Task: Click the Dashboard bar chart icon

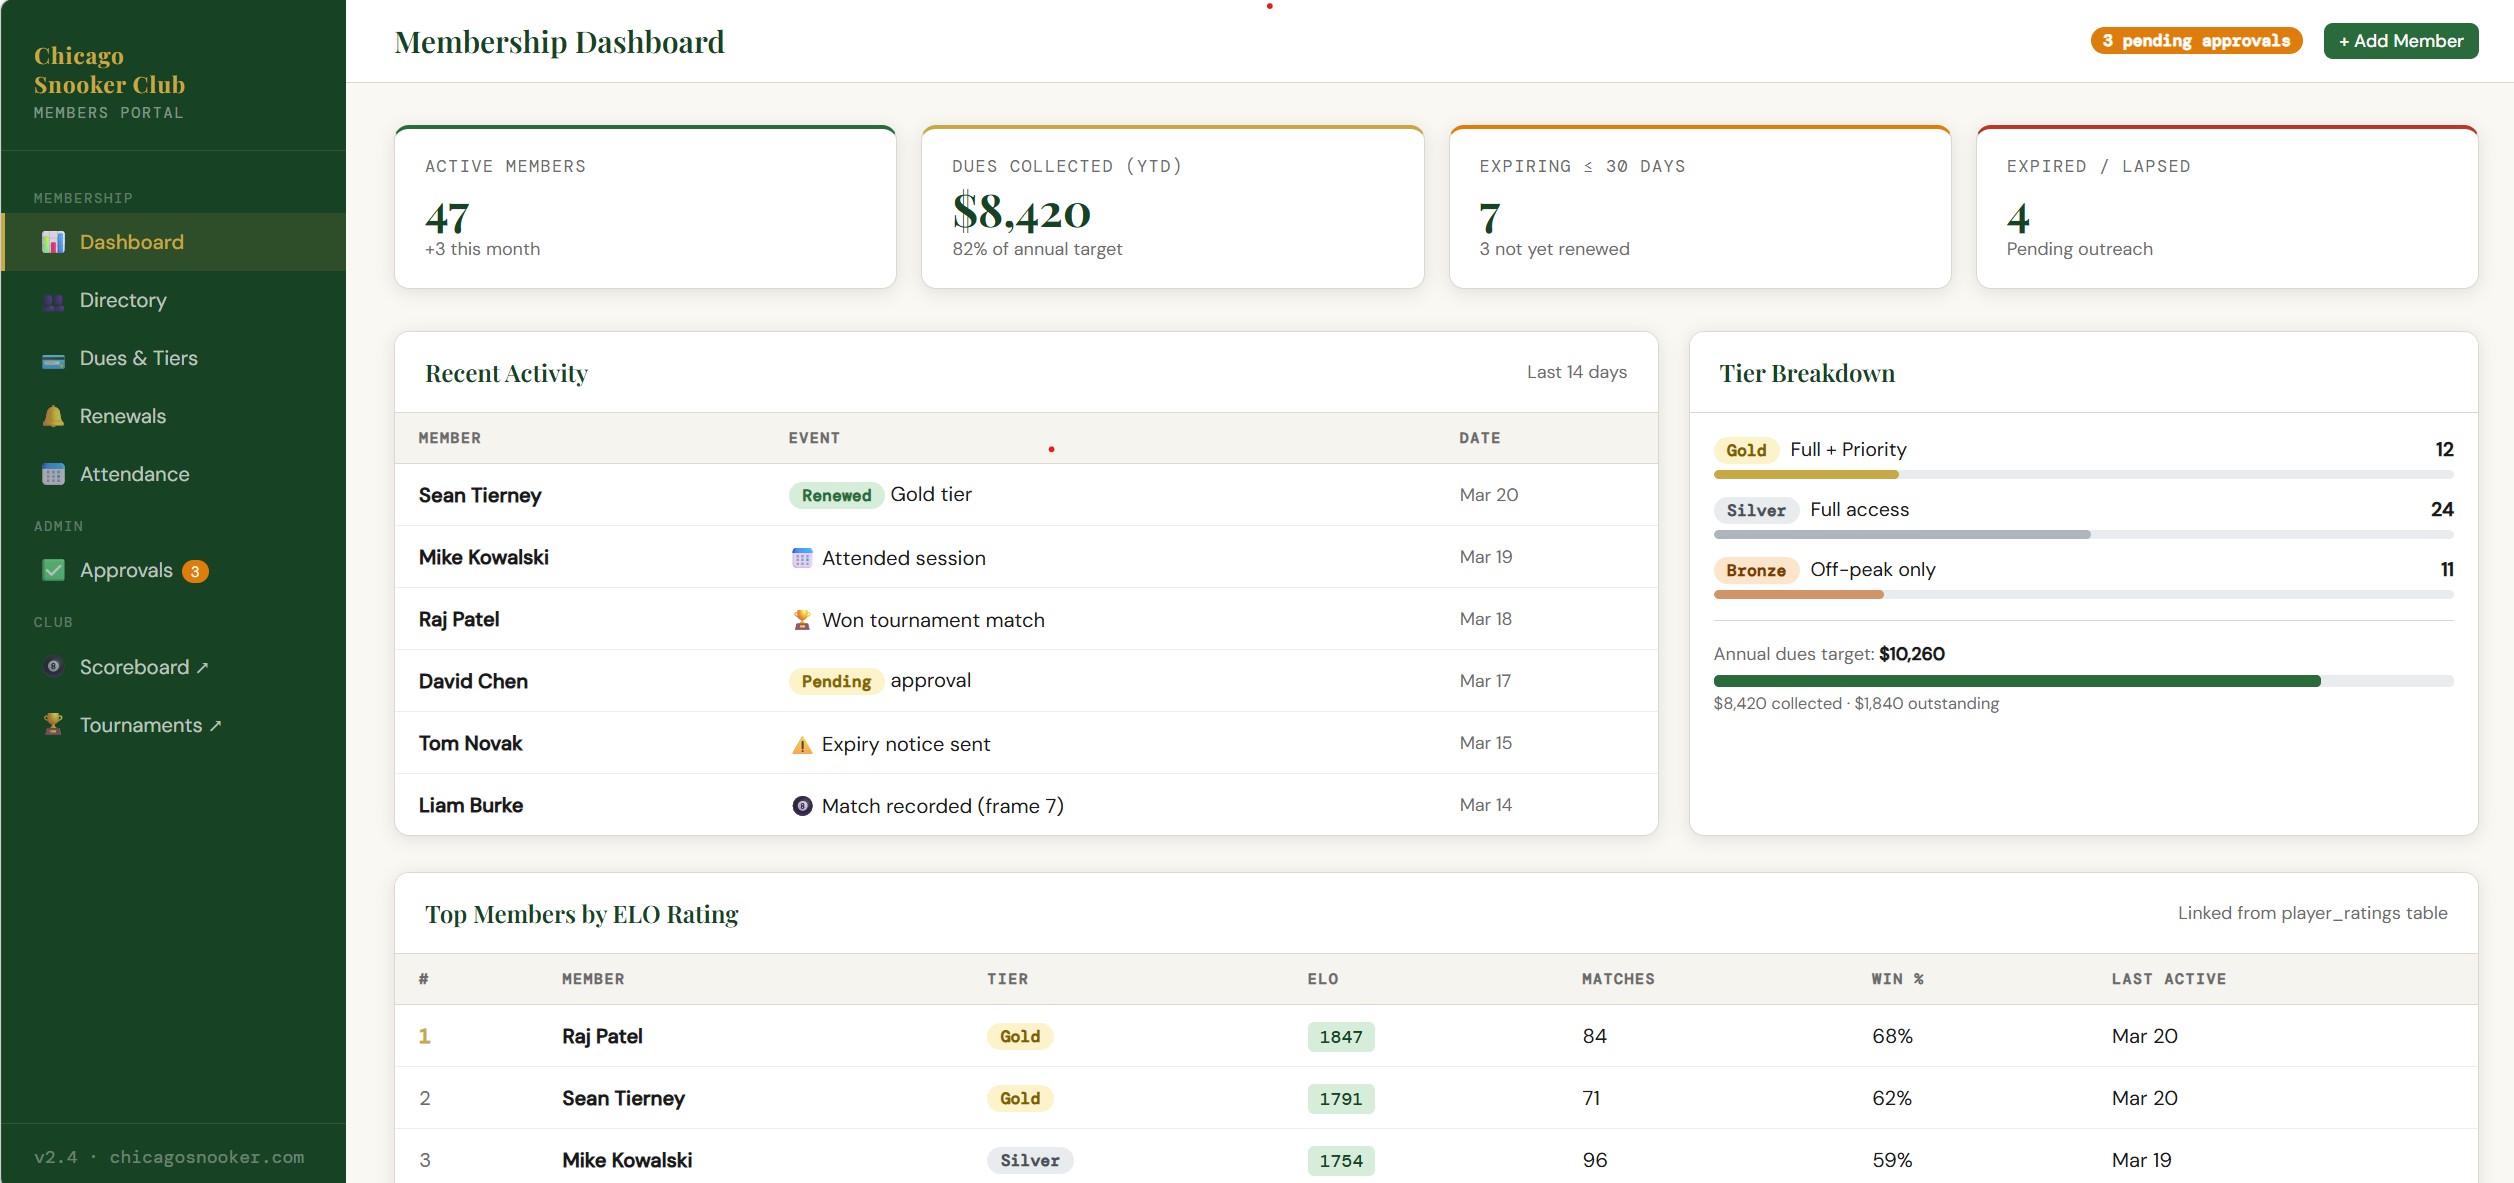Action: 53,242
